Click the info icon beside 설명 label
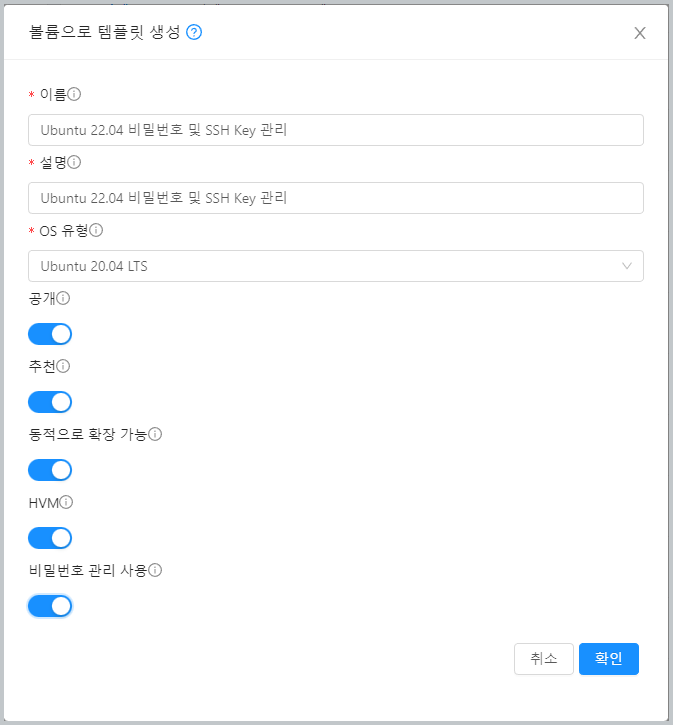Screen dimensions: 673x725 (74, 162)
